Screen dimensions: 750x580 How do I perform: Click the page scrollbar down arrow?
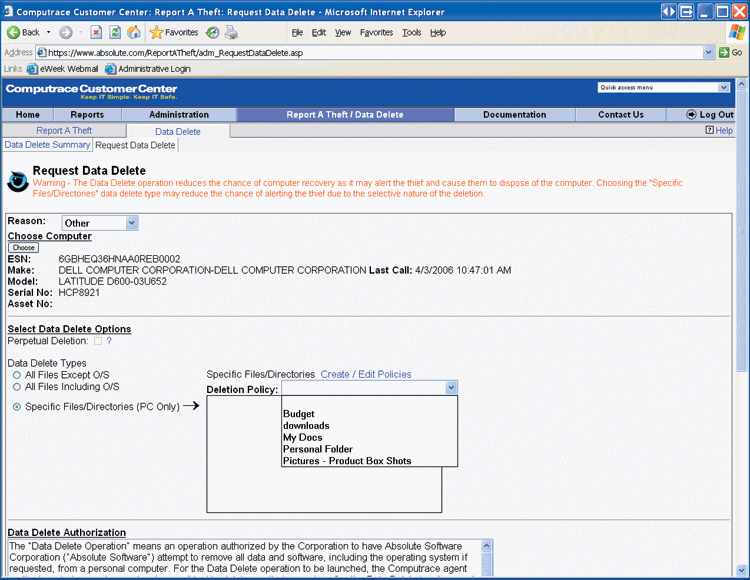coord(742,570)
